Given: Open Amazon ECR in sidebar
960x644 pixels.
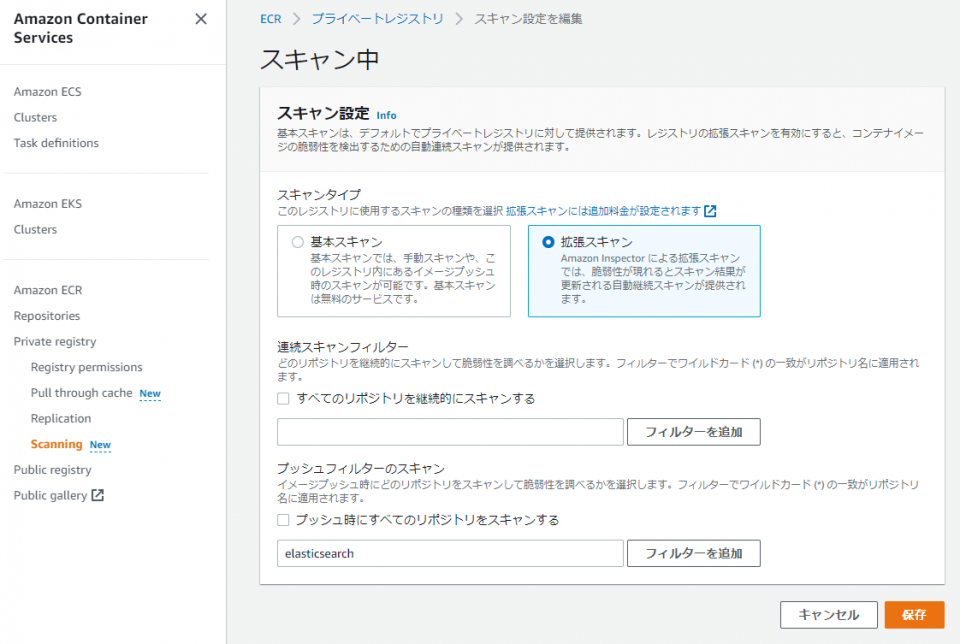Looking at the screenshot, I should click(48, 290).
